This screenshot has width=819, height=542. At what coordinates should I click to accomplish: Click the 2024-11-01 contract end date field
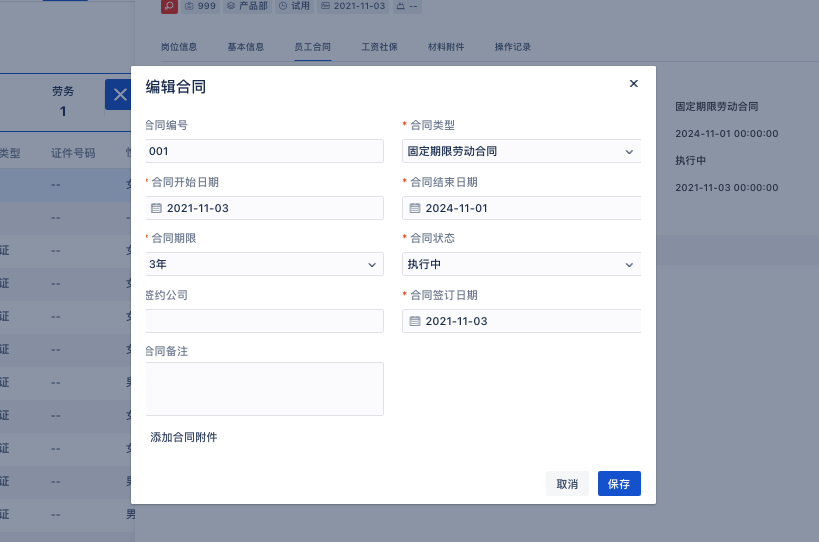(521, 208)
